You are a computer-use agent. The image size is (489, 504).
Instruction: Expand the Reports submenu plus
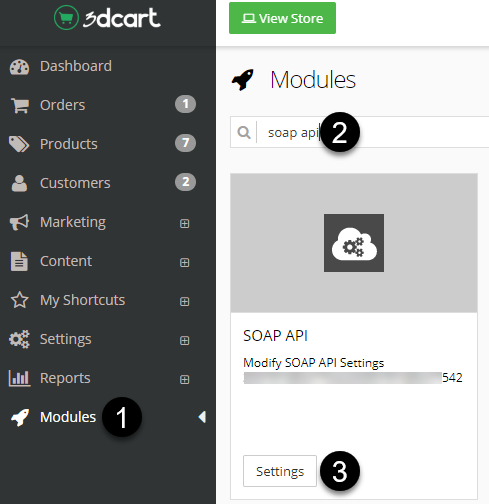coord(185,379)
